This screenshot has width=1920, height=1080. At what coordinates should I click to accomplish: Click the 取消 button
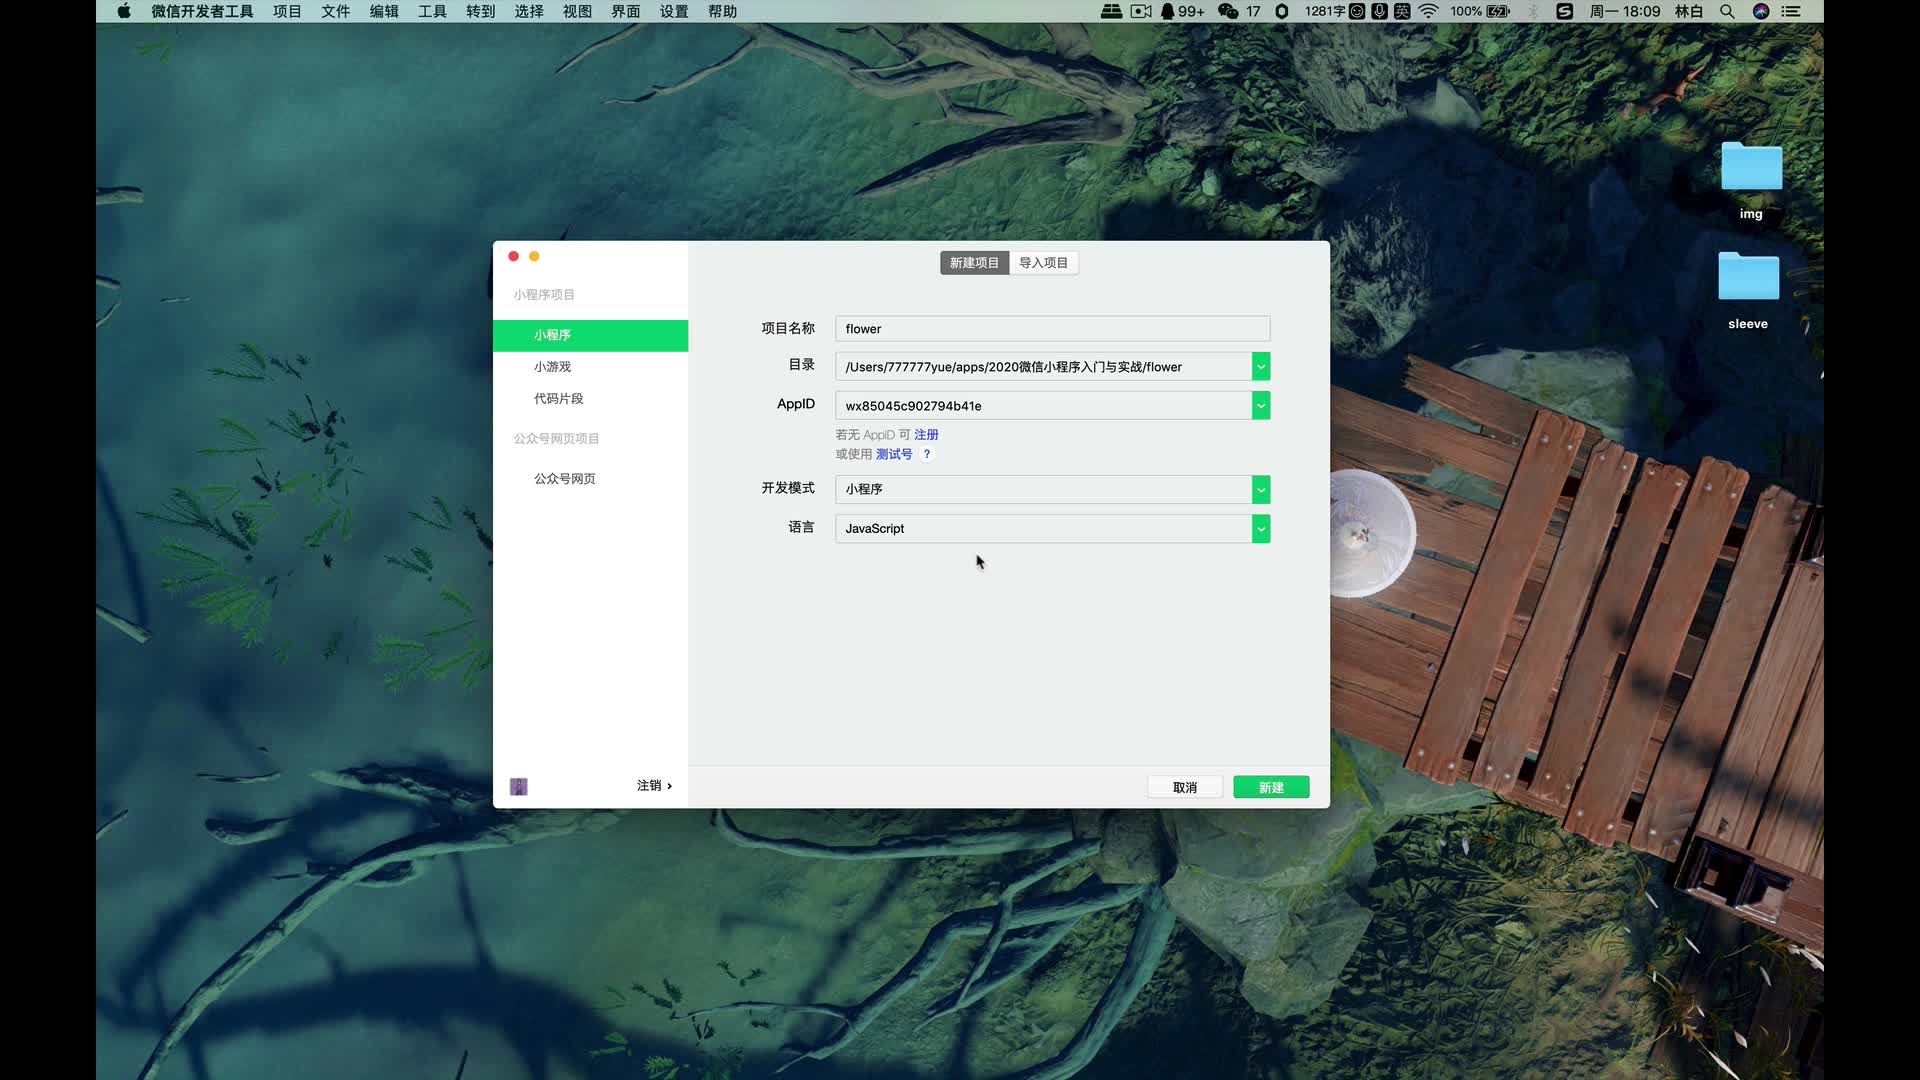tap(1185, 787)
